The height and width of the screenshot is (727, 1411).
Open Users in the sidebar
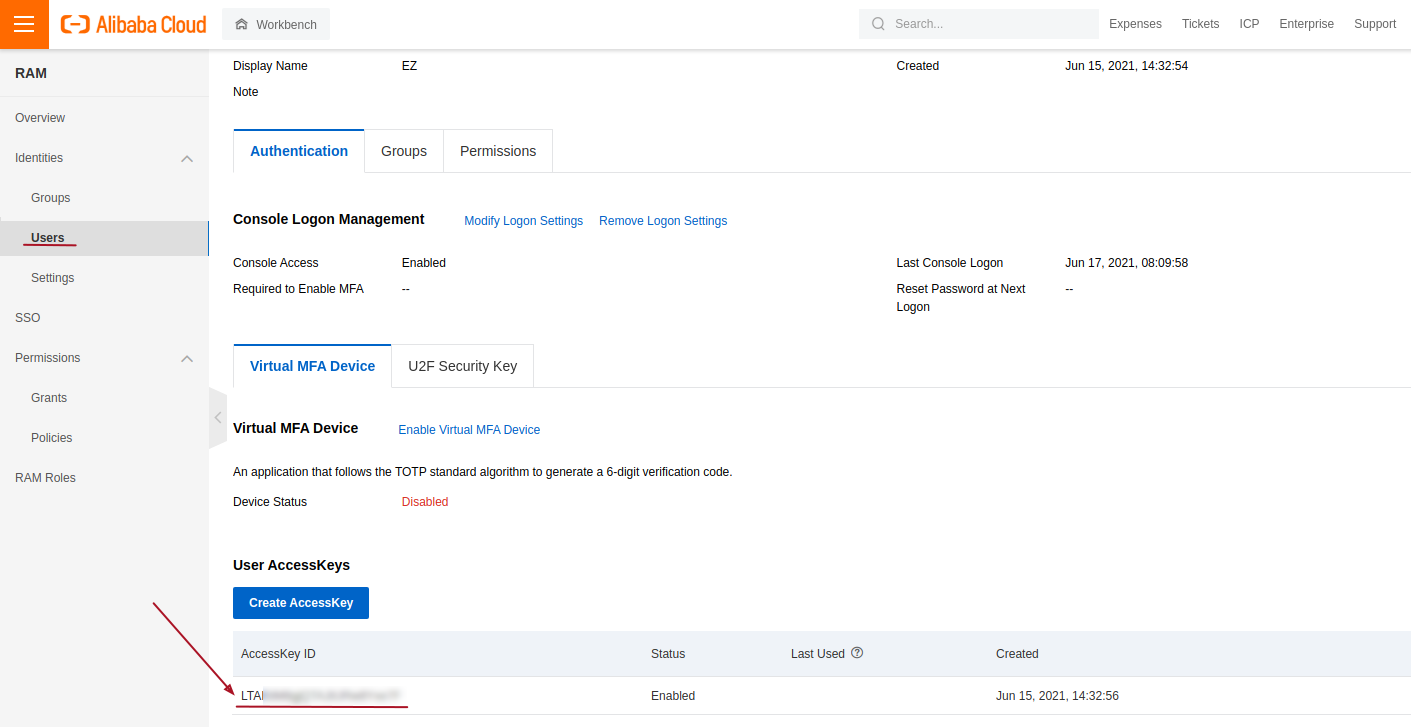coord(104,238)
